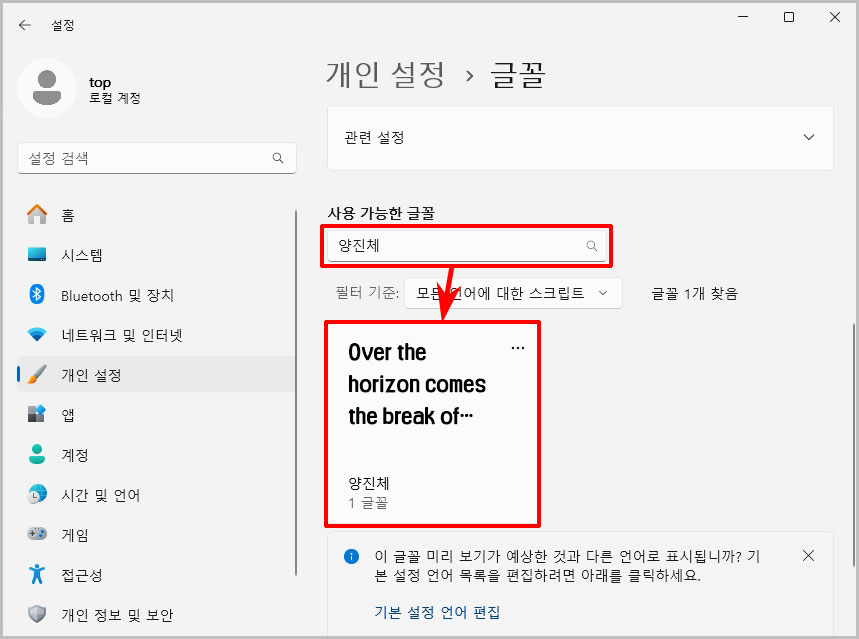Dismiss the font preview language notice

coord(808,556)
